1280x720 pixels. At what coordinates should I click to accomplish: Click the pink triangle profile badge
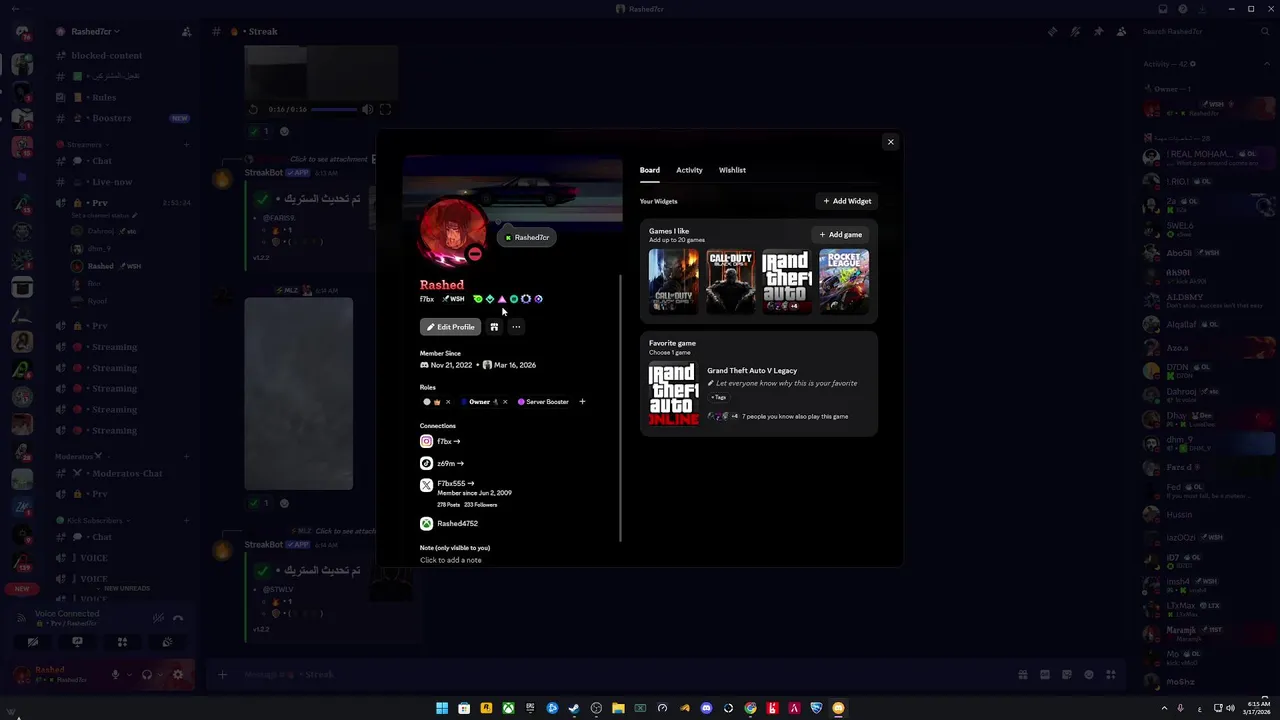pyautogui.click(x=502, y=299)
